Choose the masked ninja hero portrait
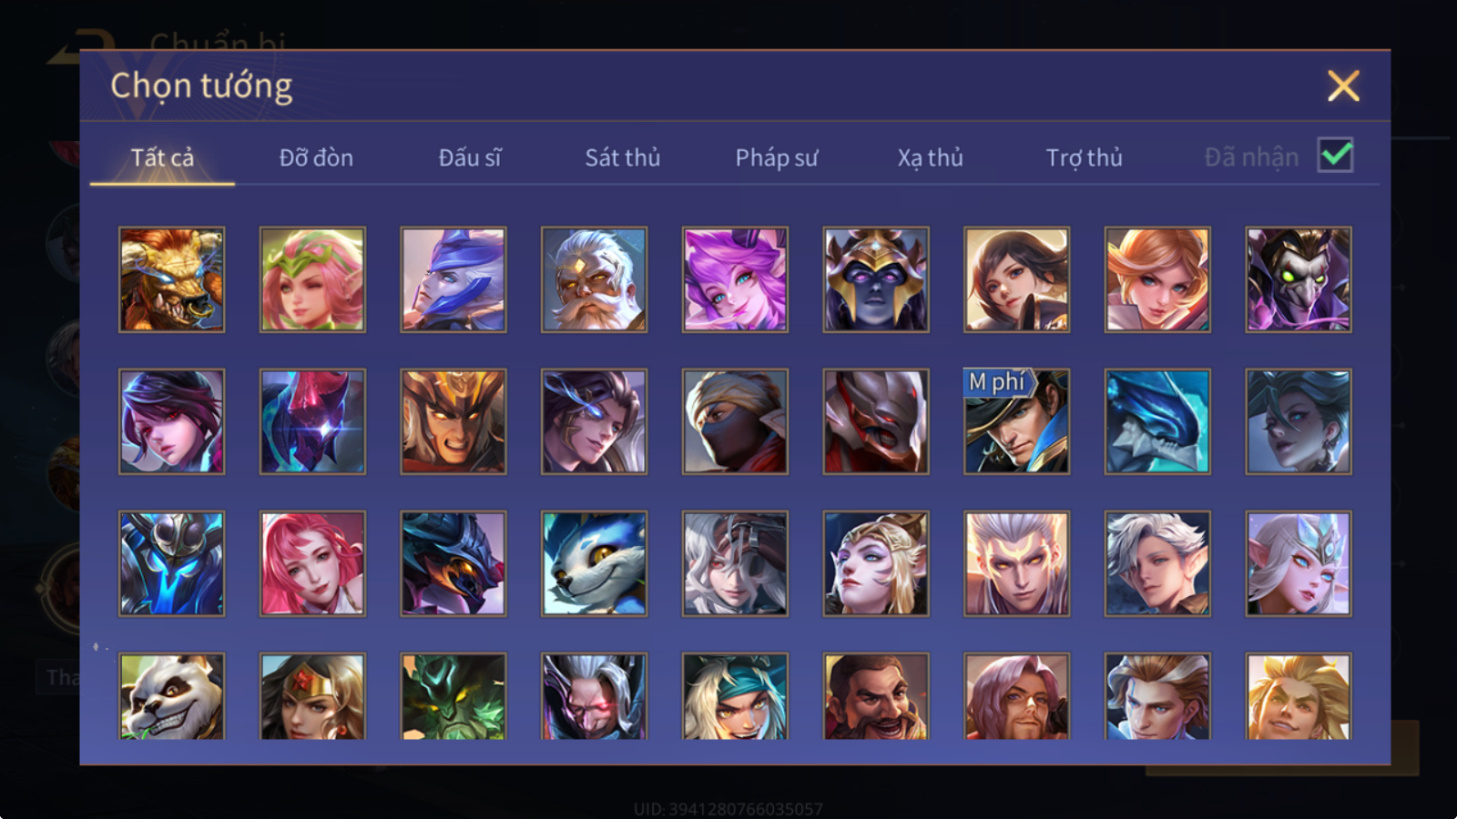The image size is (1457, 819). (735, 421)
